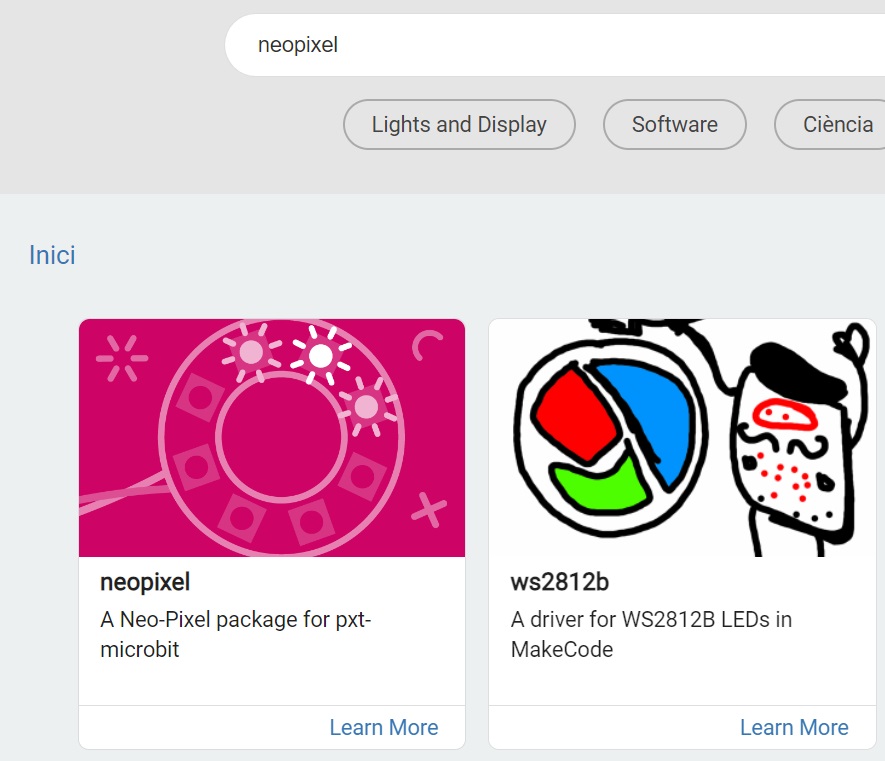Image resolution: width=885 pixels, height=761 pixels.
Task: Select the Ciència category tag
Action: click(x=830, y=125)
